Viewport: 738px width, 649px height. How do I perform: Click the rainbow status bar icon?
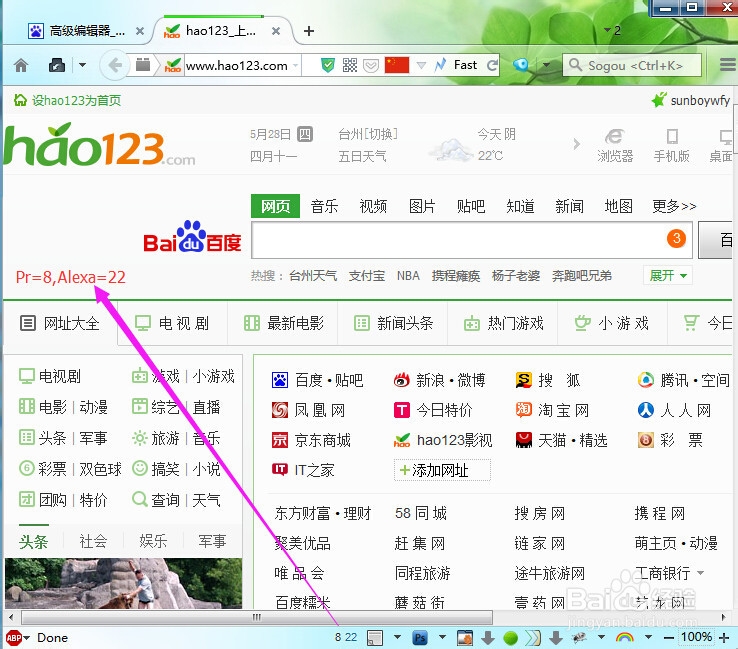(625, 638)
